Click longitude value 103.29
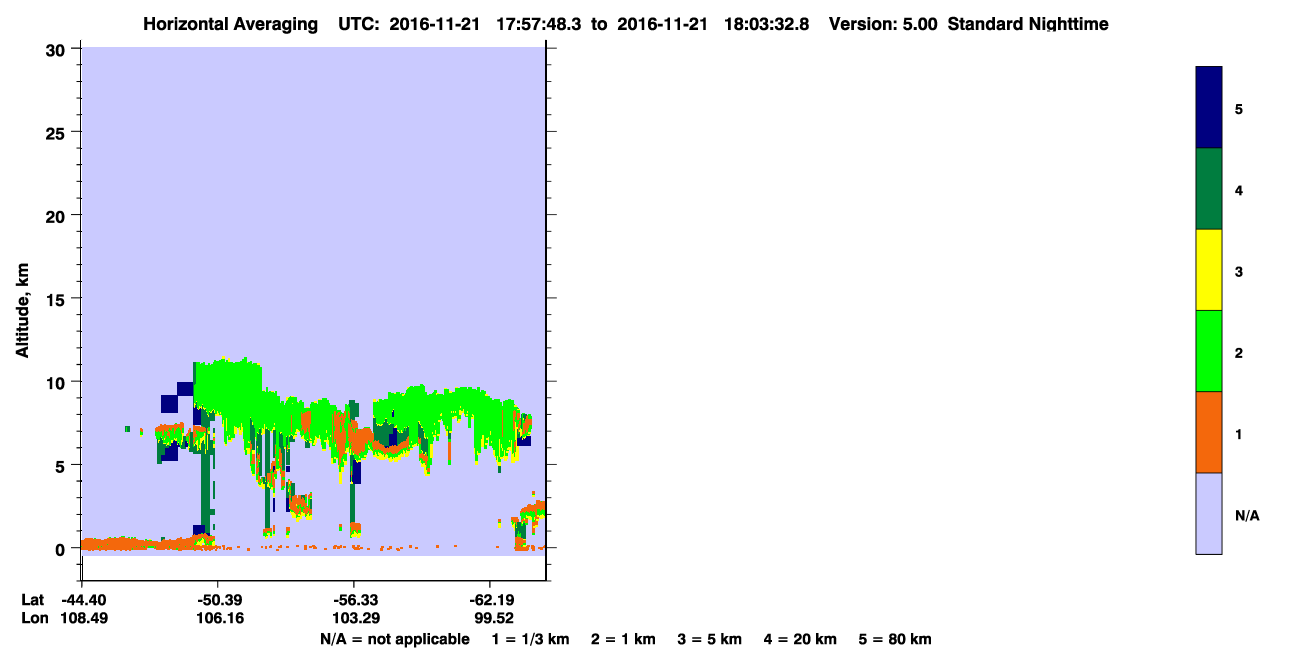1300x667 pixels. [x=354, y=618]
